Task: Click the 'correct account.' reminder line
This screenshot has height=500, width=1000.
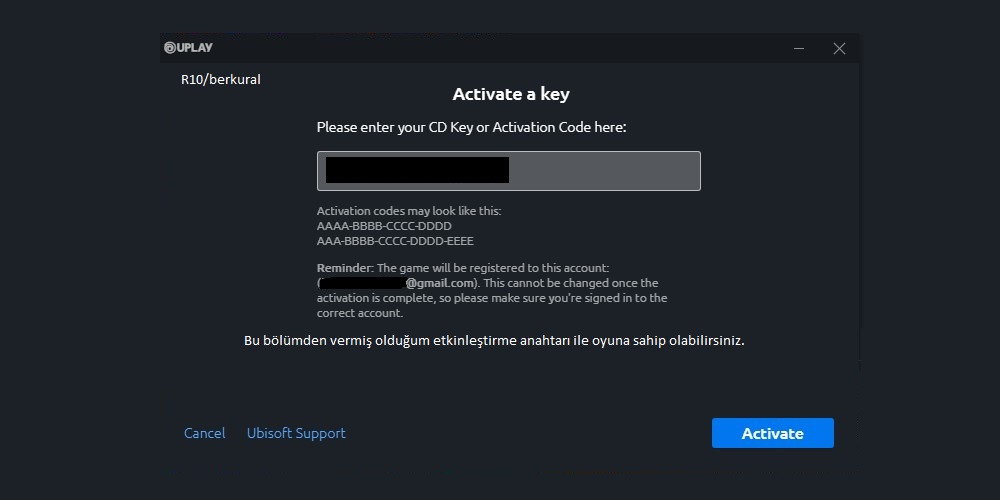Action: click(x=360, y=314)
